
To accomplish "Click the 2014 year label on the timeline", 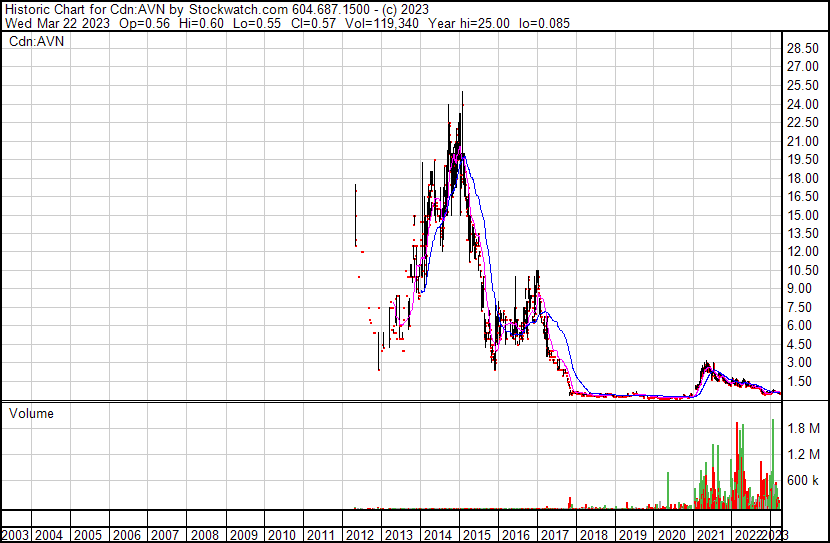I will [x=437, y=535].
